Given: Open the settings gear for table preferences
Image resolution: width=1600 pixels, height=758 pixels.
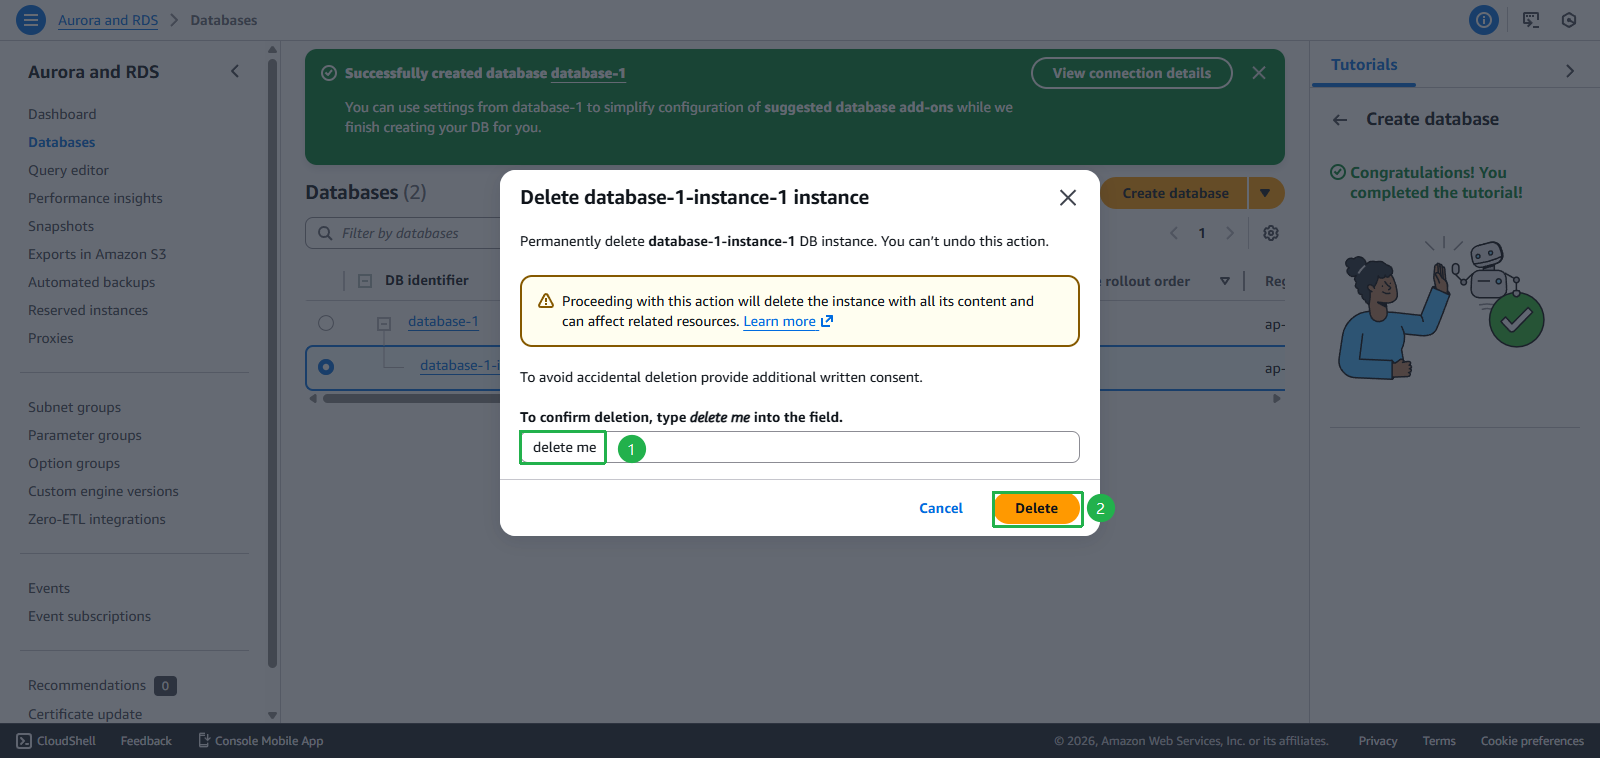Looking at the screenshot, I should pyautogui.click(x=1270, y=233).
